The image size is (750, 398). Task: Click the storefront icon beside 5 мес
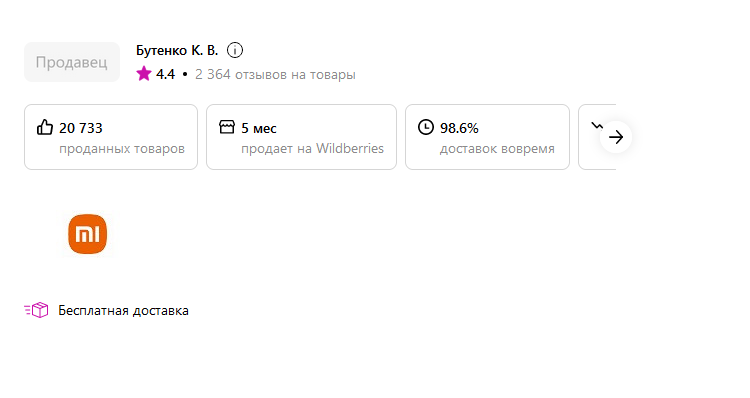(227, 127)
